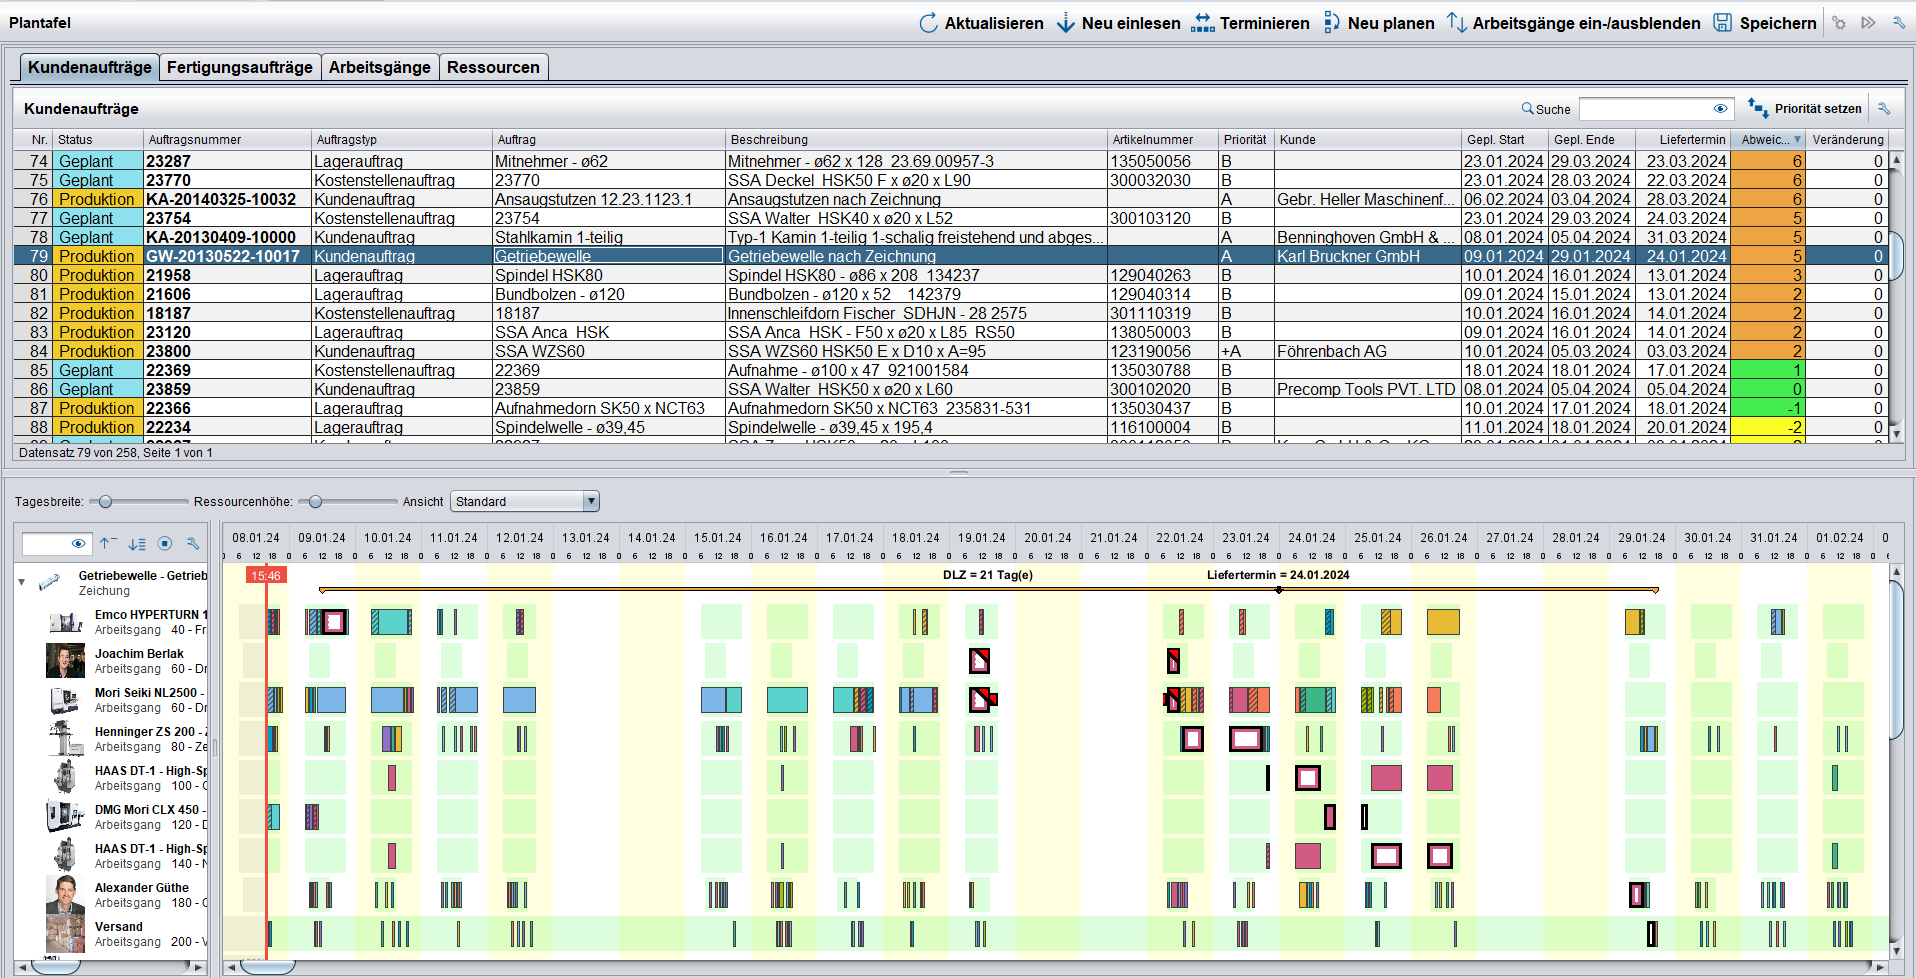Click Neu einlesen in the toolbar

tap(1118, 22)
